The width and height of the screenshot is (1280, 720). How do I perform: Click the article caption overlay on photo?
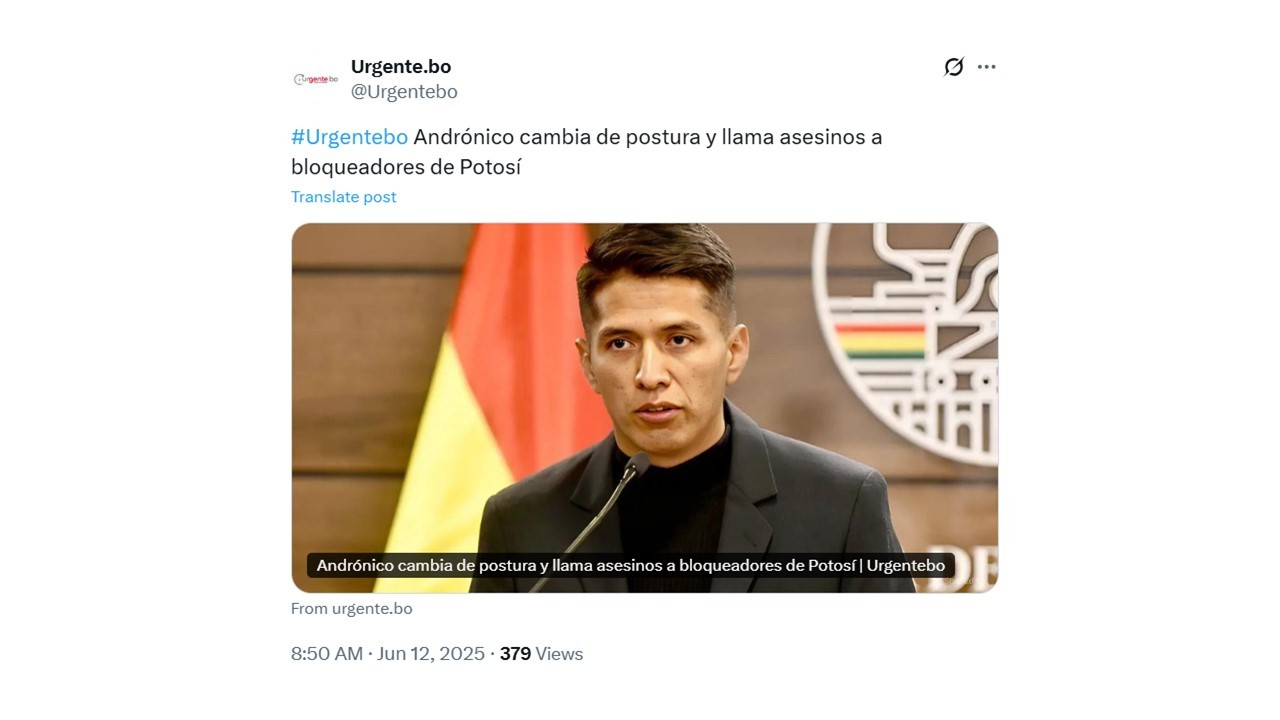click(631, 566)
